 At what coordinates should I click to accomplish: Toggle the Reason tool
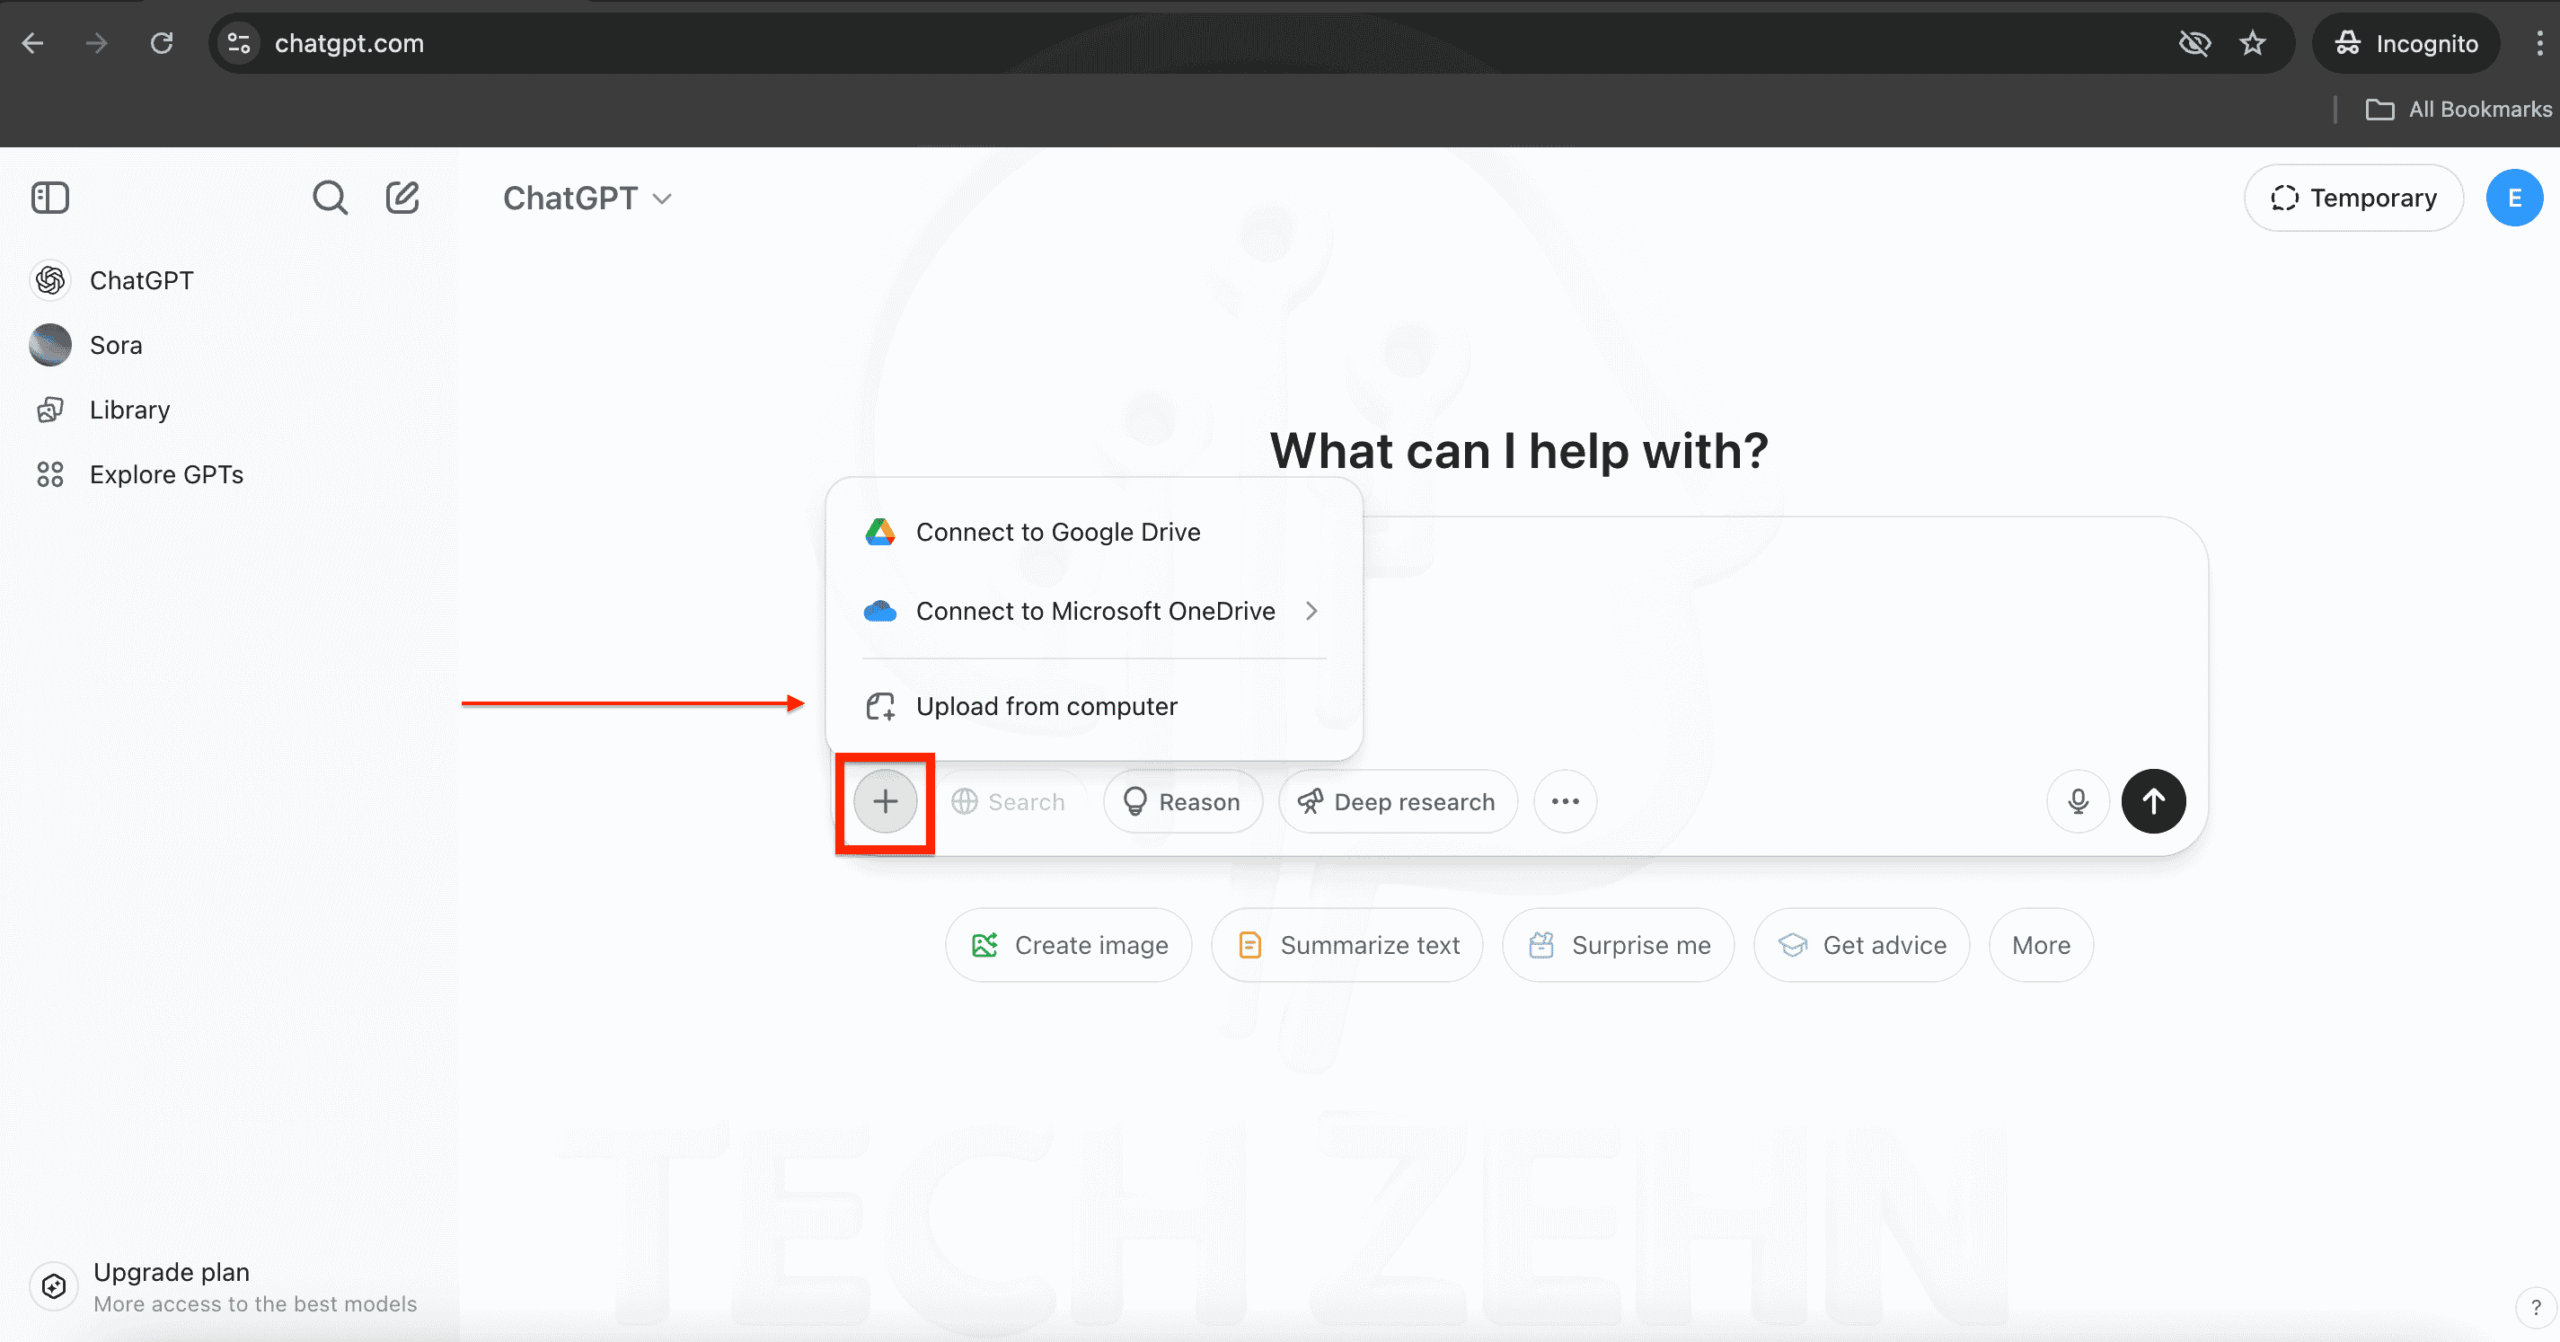[1183, 801]
